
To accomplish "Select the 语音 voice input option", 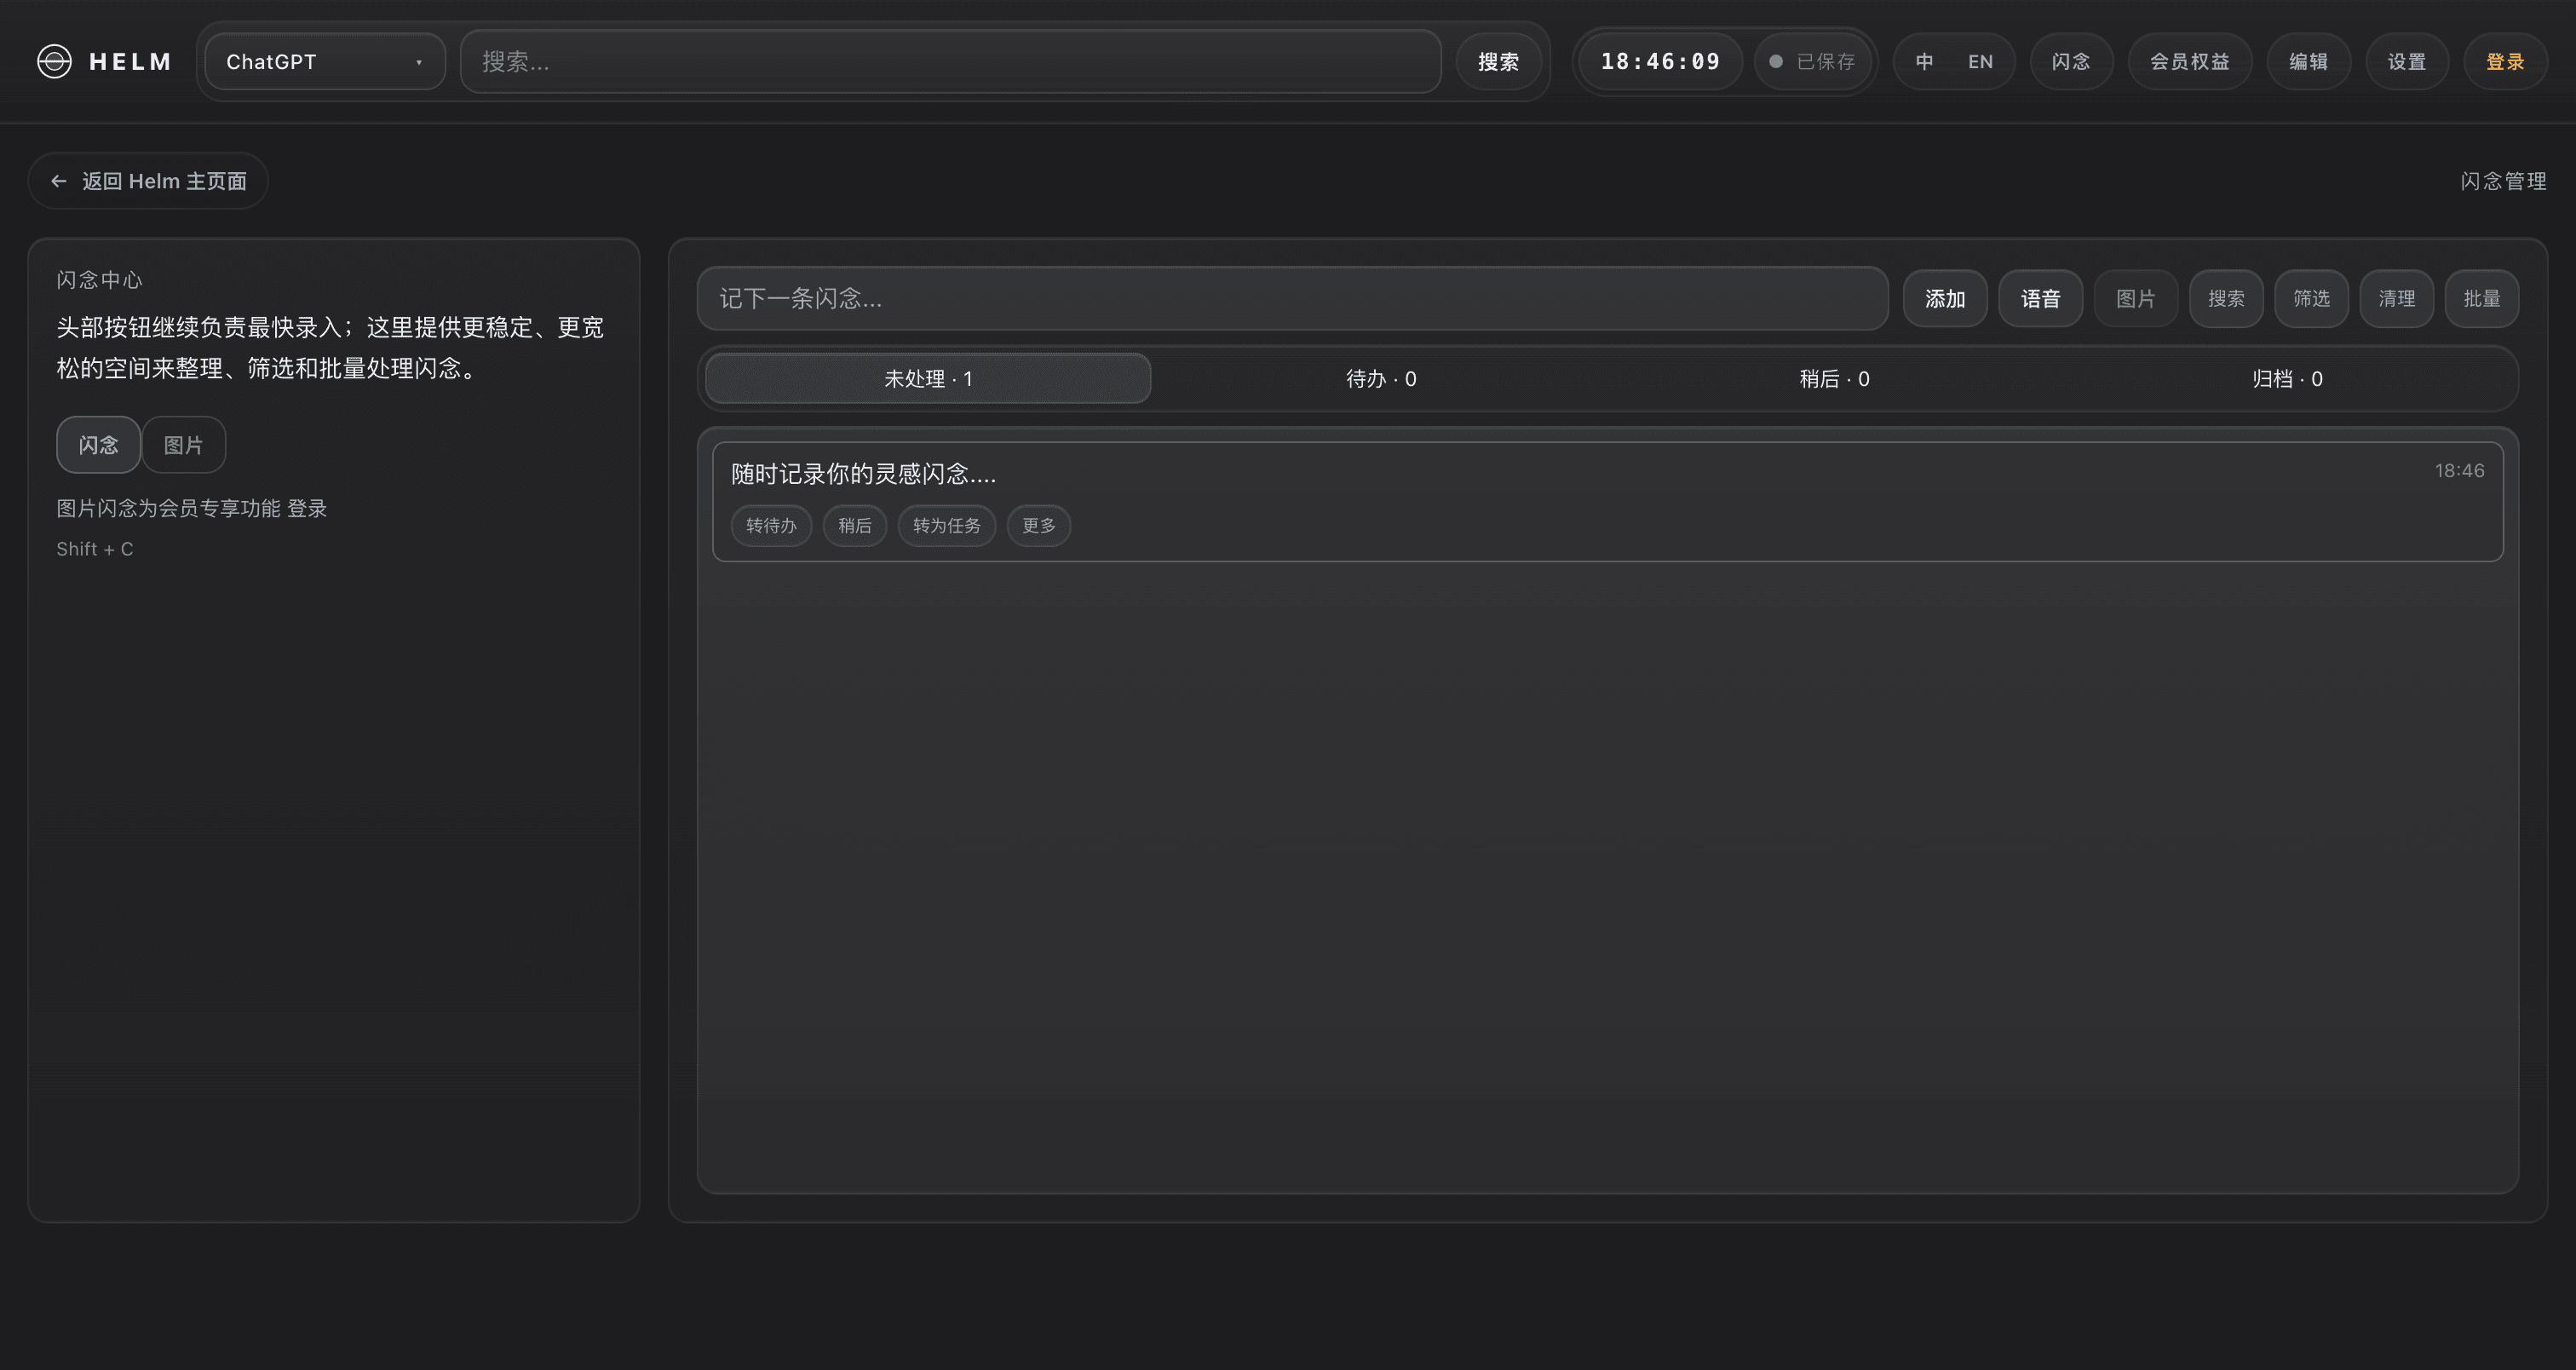I will point(2040,298).
